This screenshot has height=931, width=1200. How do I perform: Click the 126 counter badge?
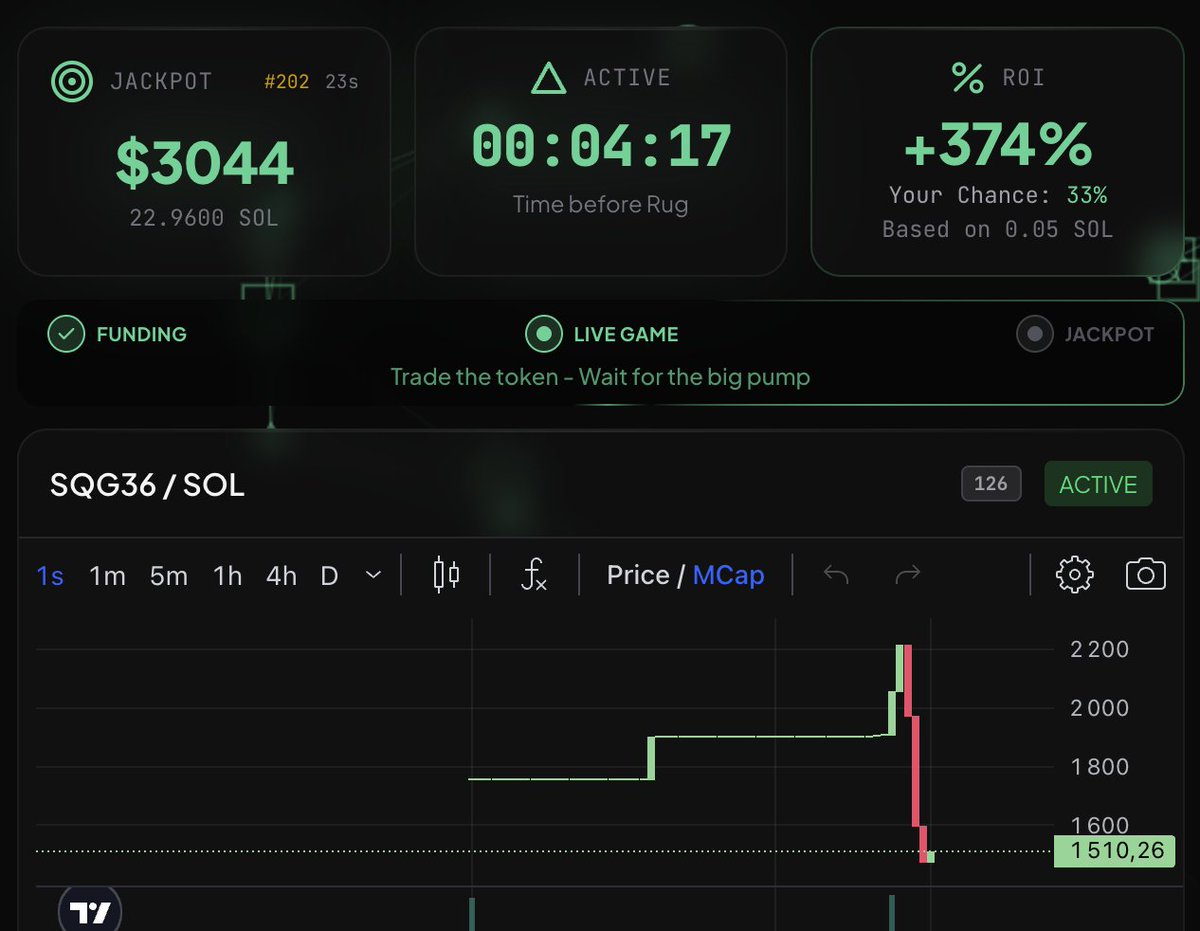(991, 484)
